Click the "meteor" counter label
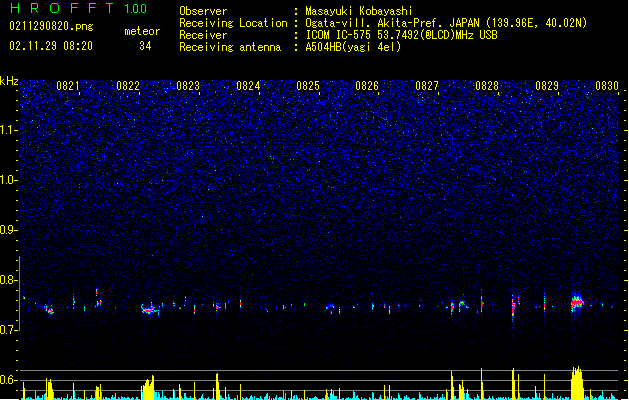629x400 pixels. coord(142,31)
